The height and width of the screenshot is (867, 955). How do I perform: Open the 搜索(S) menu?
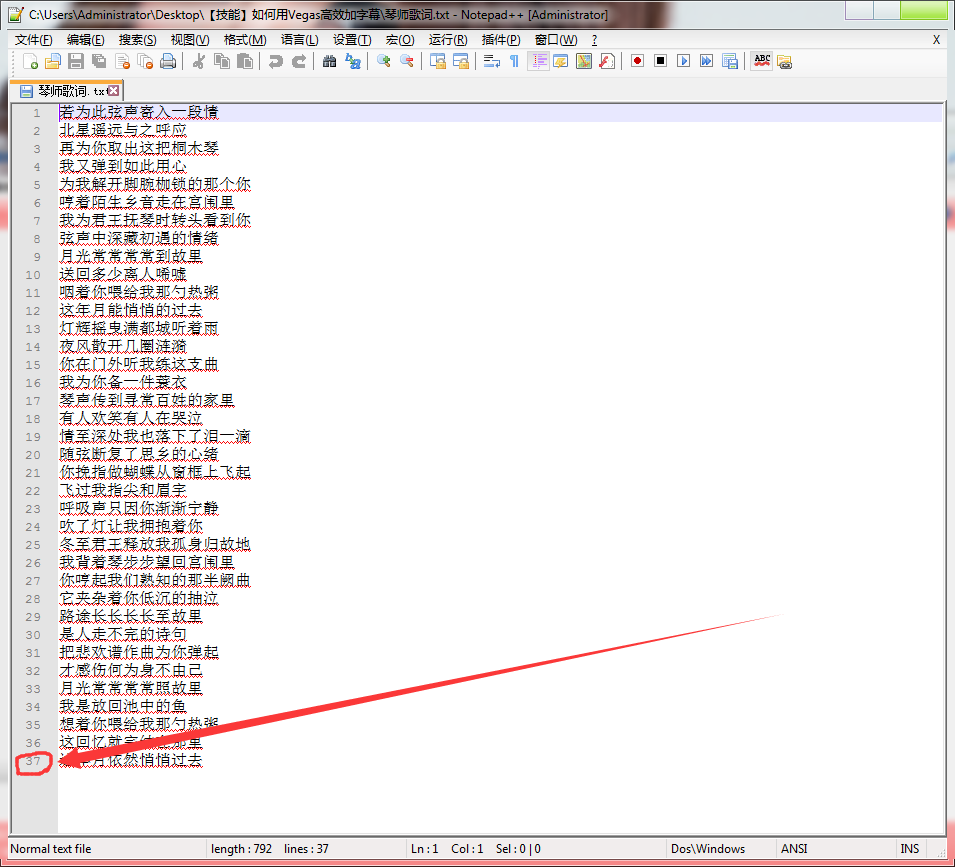pos(137,40)
